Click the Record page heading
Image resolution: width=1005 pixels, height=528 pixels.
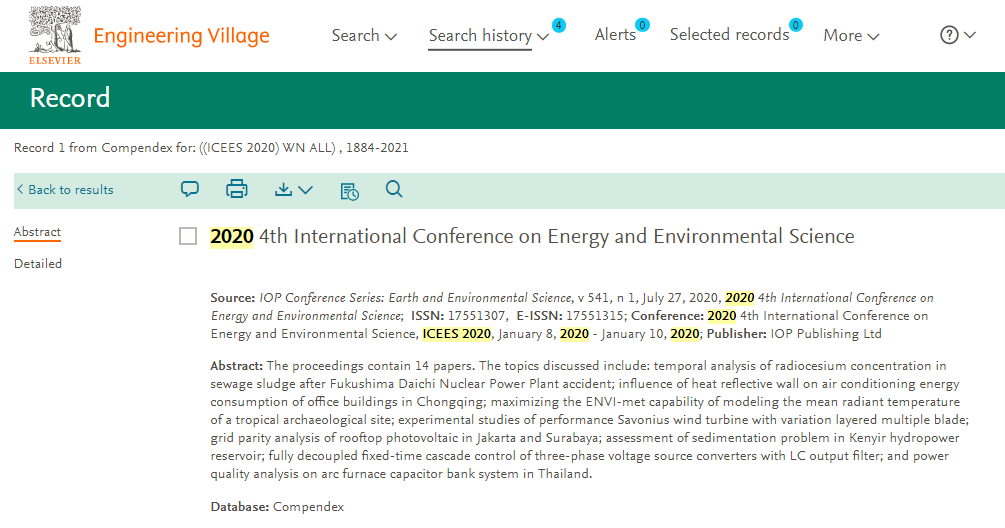click(x=70, y=98)
